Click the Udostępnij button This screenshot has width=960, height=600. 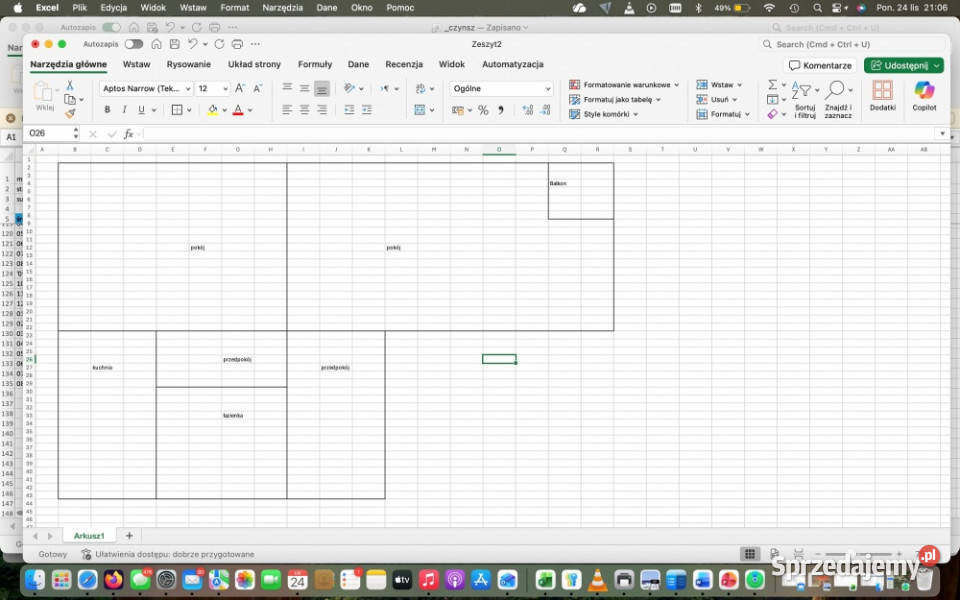click(903, 65)
